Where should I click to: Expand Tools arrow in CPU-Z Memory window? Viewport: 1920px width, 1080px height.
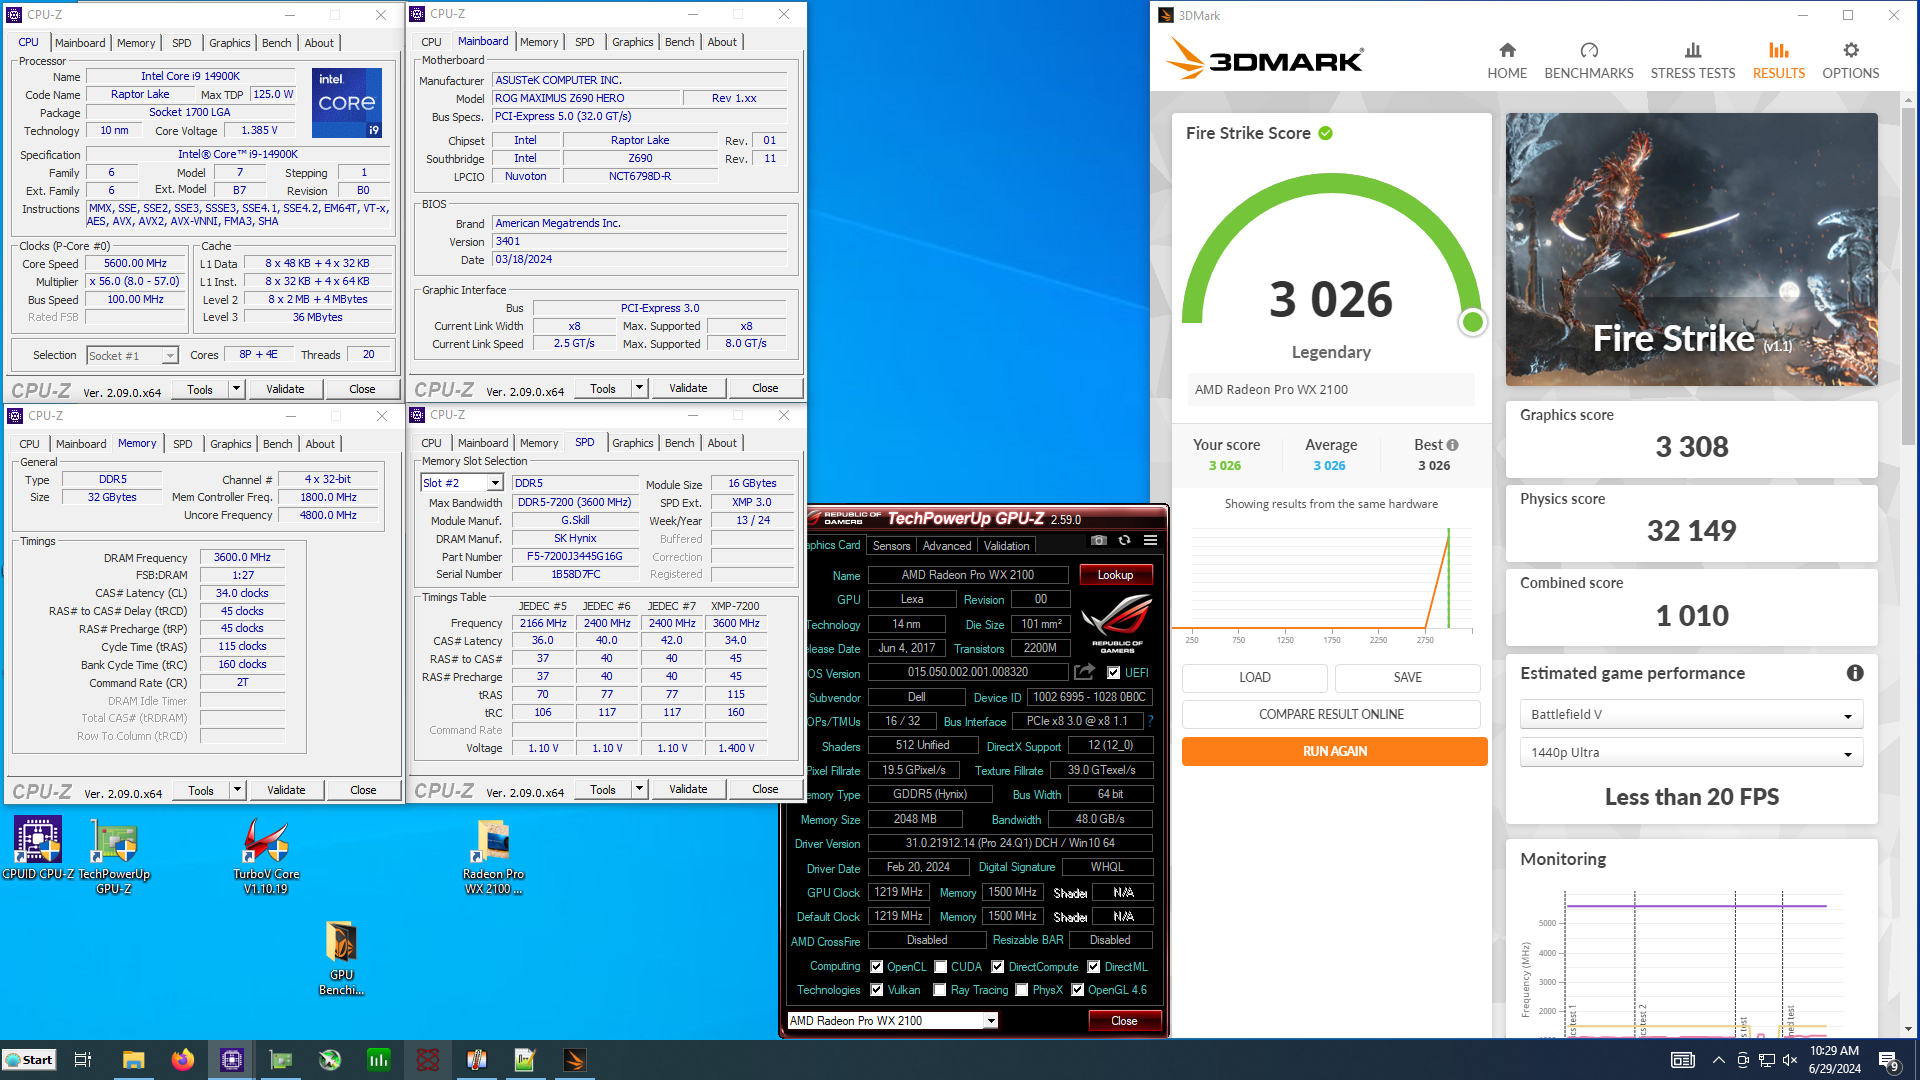237,790
